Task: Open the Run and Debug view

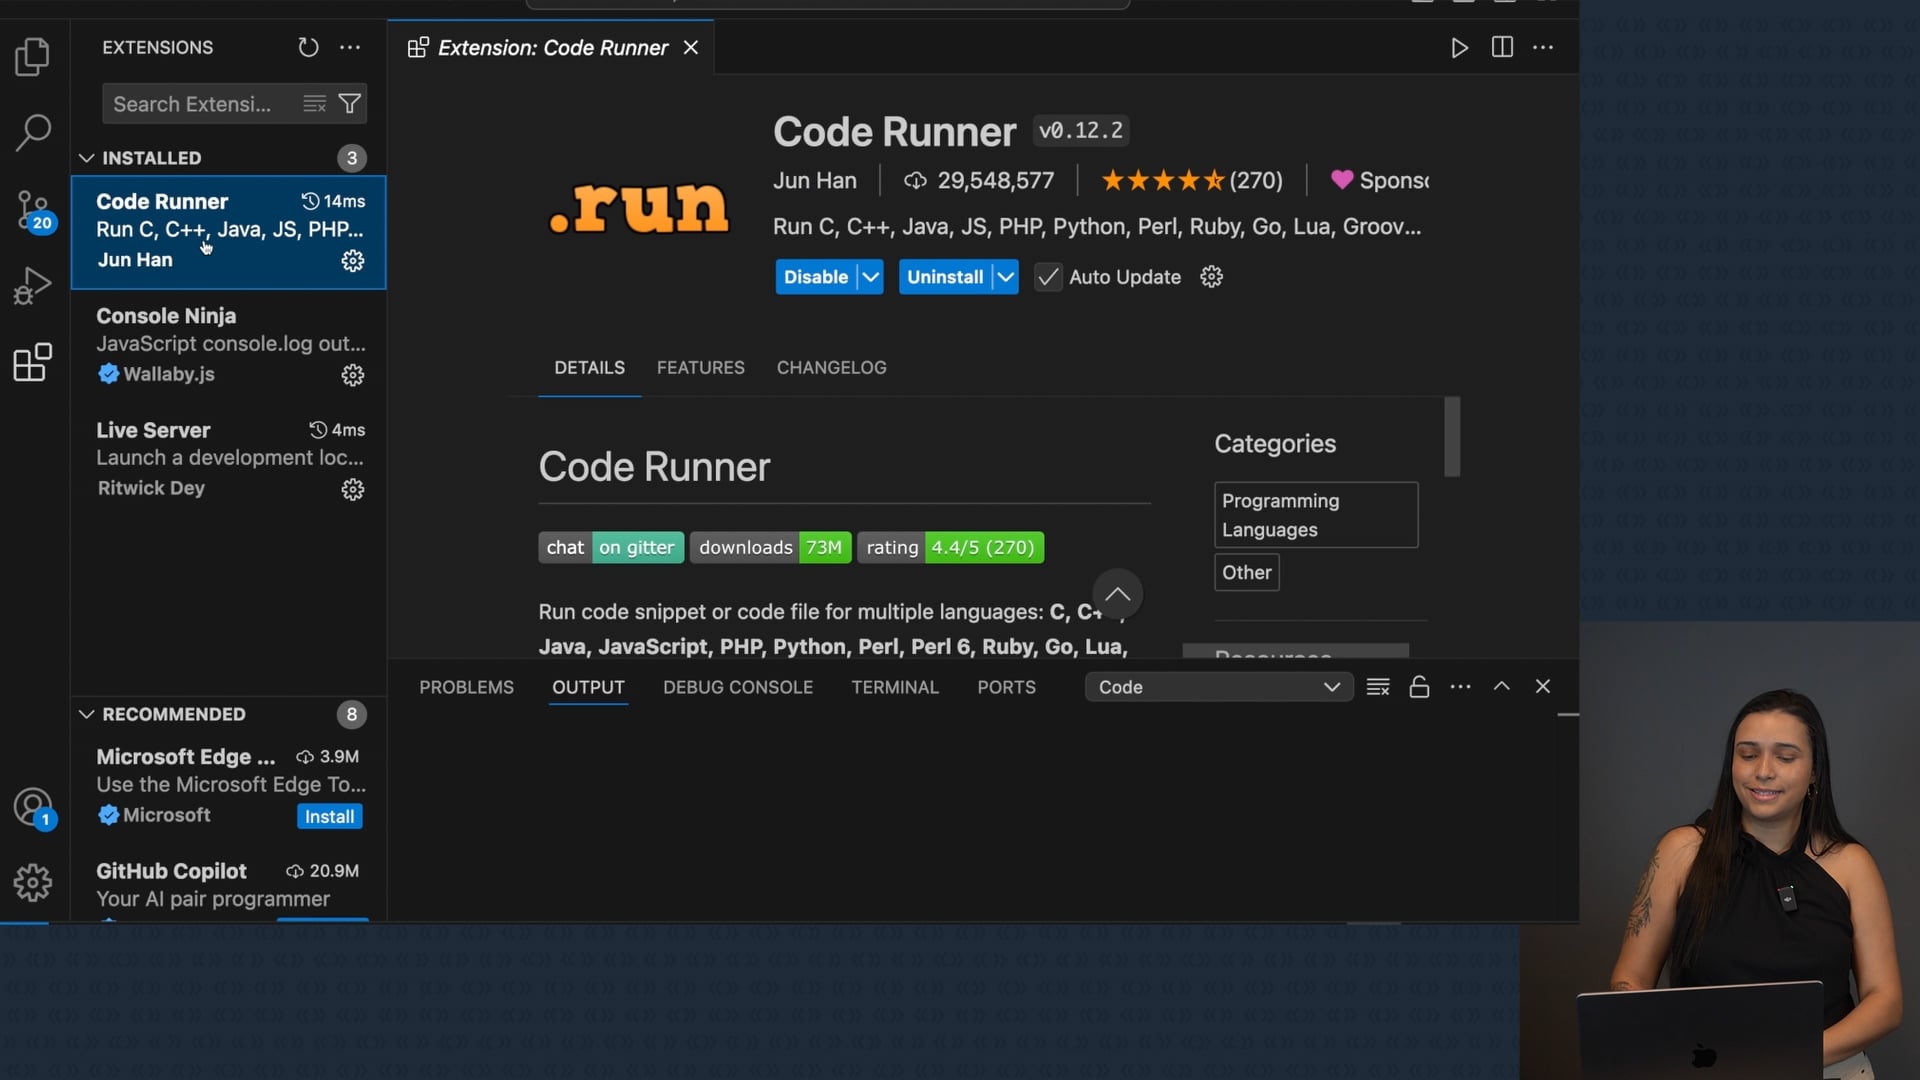Action: pyautogui.click(x=32, y=286)
